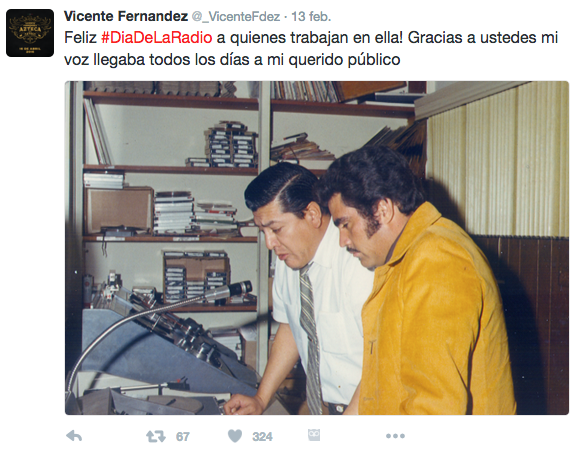Open the three-dot more options menu
This screenshot has height=454, width=576.
point(395,436)
